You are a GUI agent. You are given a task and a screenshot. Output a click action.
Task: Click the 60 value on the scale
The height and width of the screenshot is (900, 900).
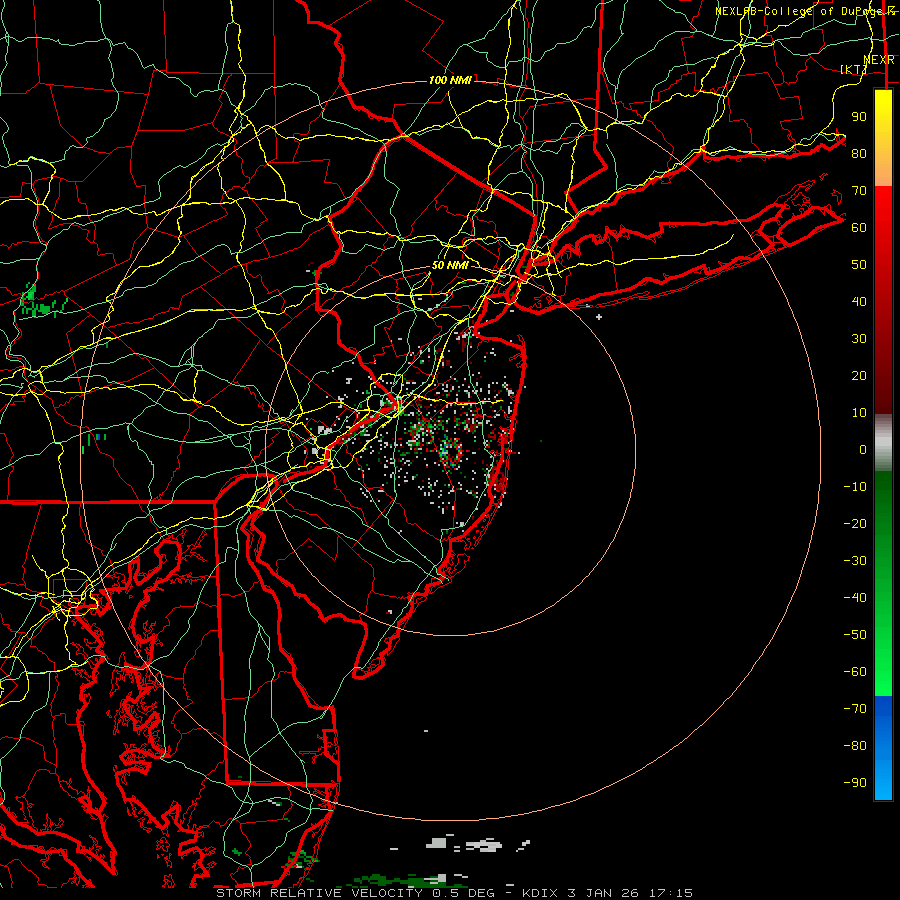tap(859, 227)
